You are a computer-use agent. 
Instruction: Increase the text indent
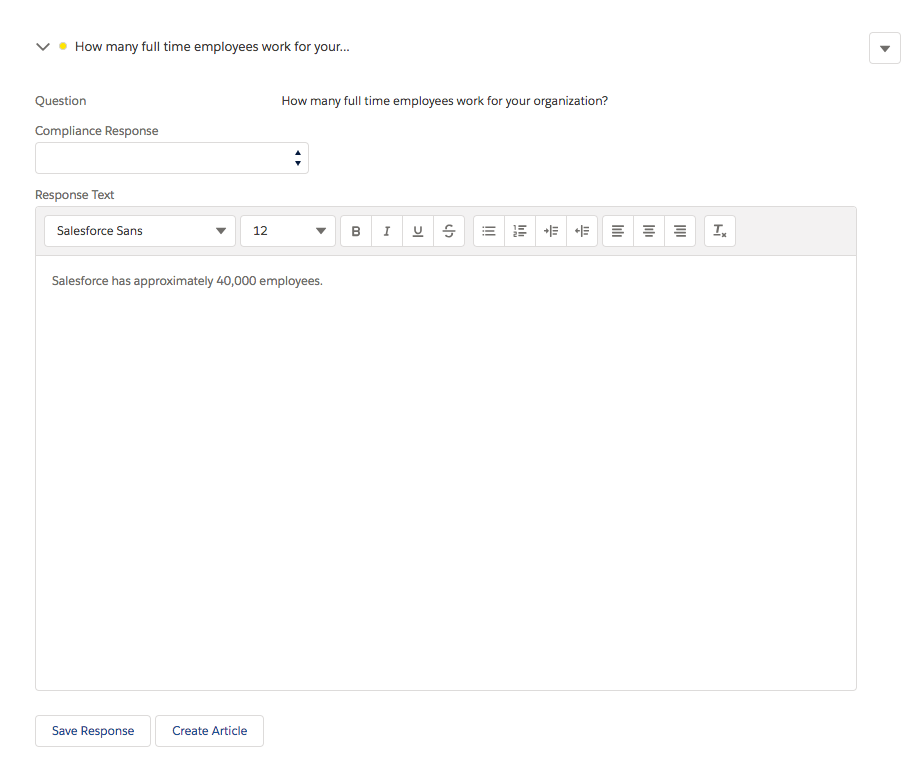(551, 231)
